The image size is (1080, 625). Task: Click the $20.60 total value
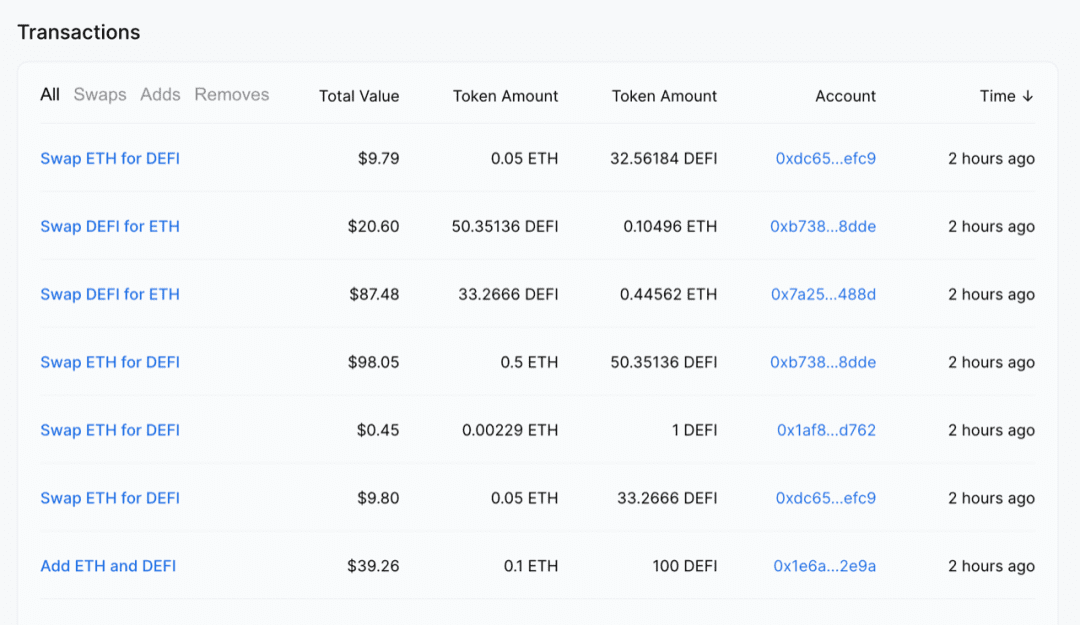(373, 226)
